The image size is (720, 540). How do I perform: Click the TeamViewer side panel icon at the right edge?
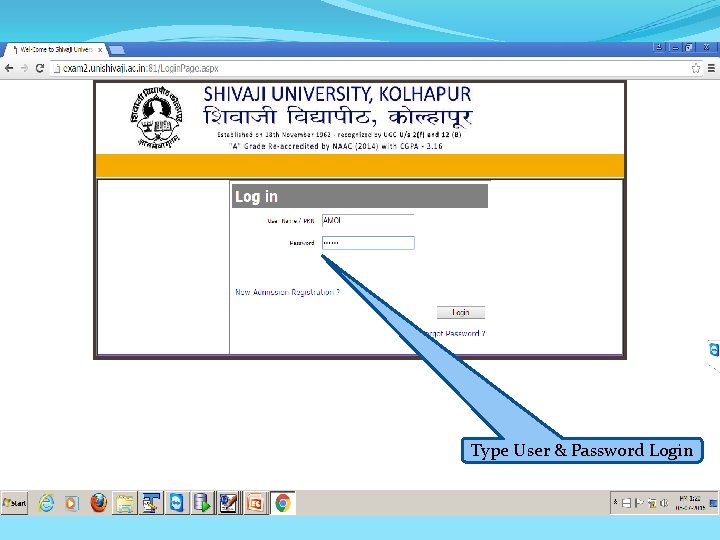714,349
